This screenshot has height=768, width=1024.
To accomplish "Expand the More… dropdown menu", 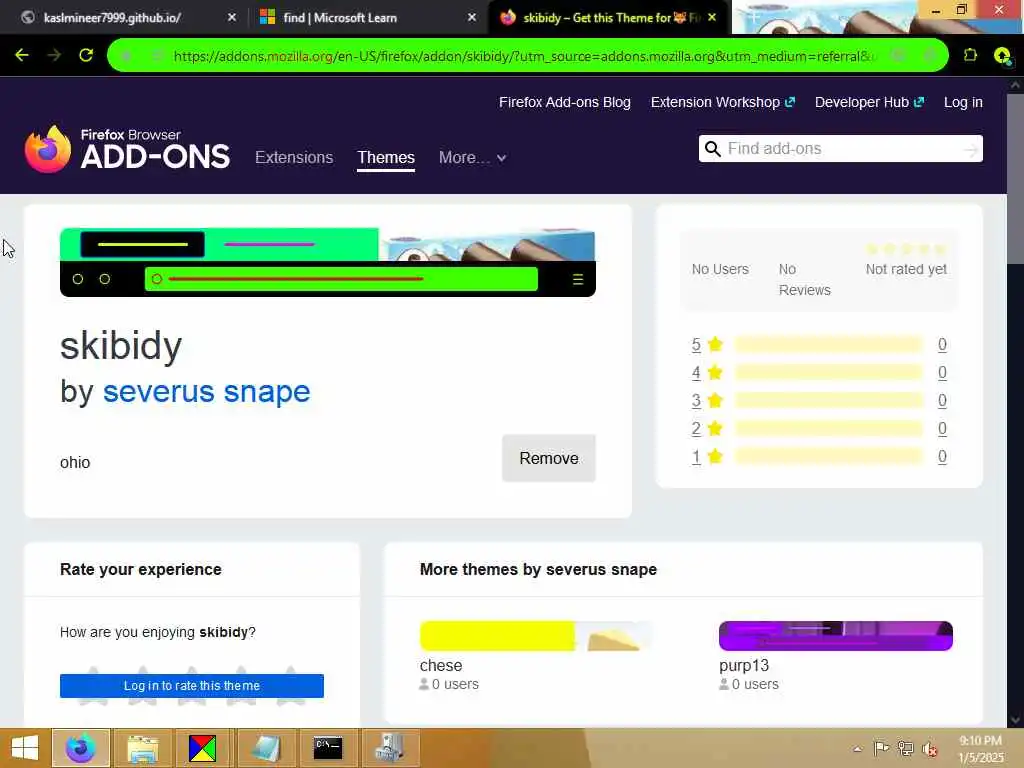I will click(472, 157).
